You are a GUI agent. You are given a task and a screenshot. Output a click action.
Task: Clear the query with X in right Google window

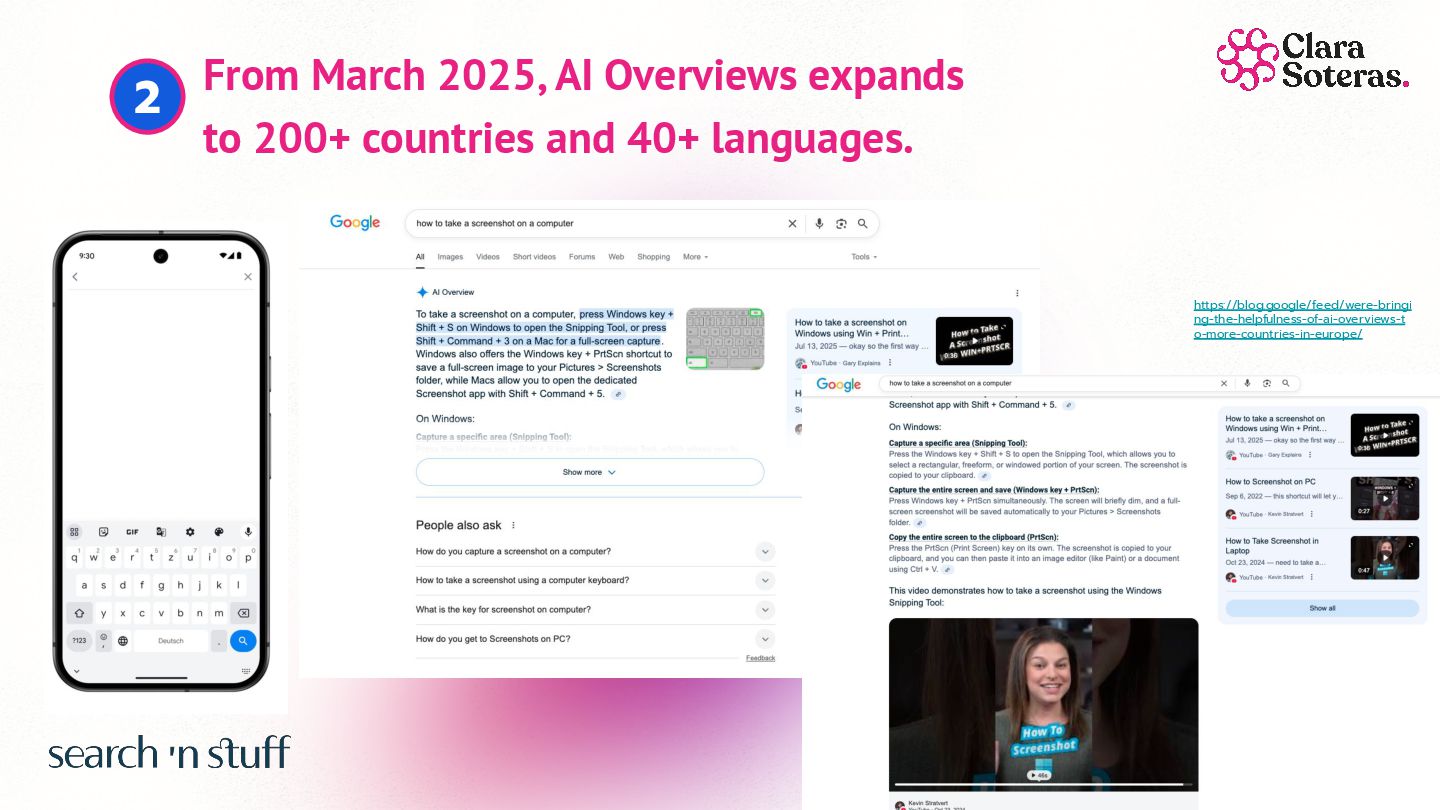(x=1224, y=383)
